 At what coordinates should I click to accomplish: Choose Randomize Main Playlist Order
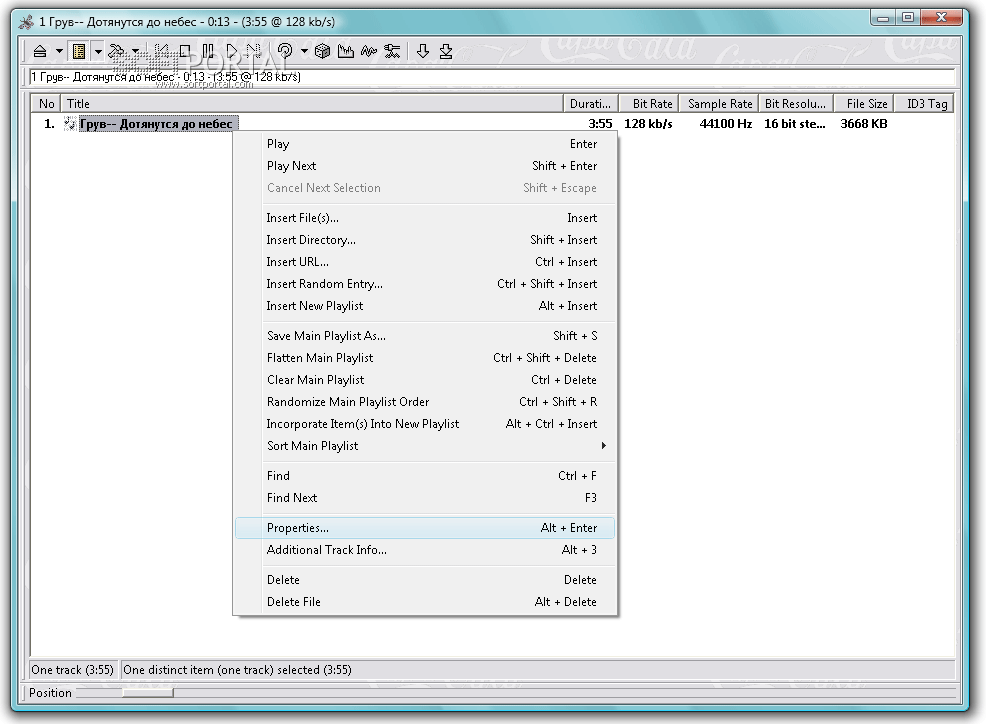(x=425, y=402)
